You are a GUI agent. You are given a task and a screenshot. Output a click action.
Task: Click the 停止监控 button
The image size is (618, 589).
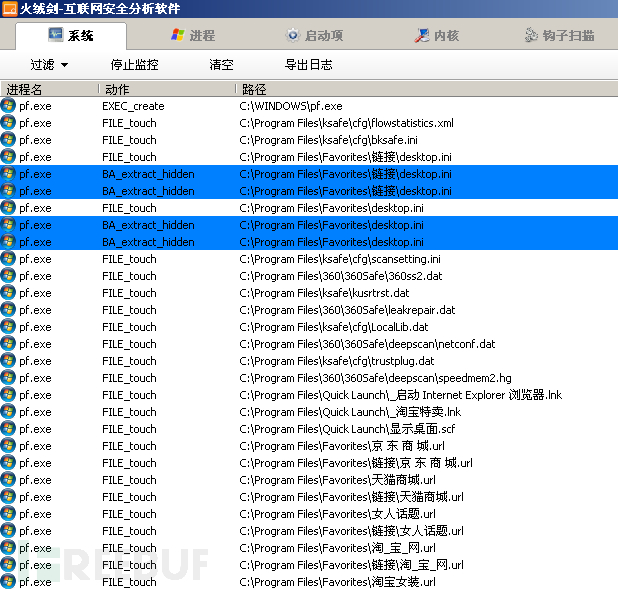[x=134, y=65]
